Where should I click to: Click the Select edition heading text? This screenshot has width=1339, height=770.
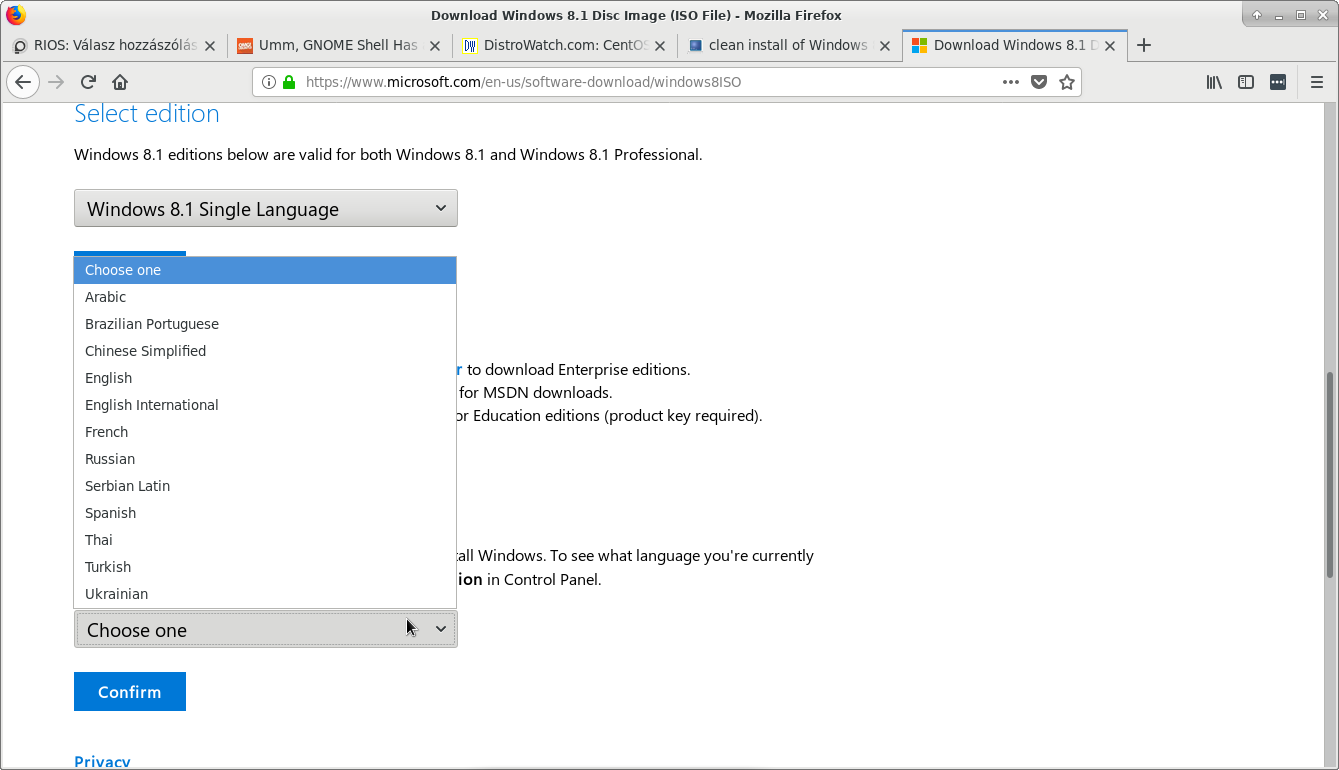pos(147,114)
